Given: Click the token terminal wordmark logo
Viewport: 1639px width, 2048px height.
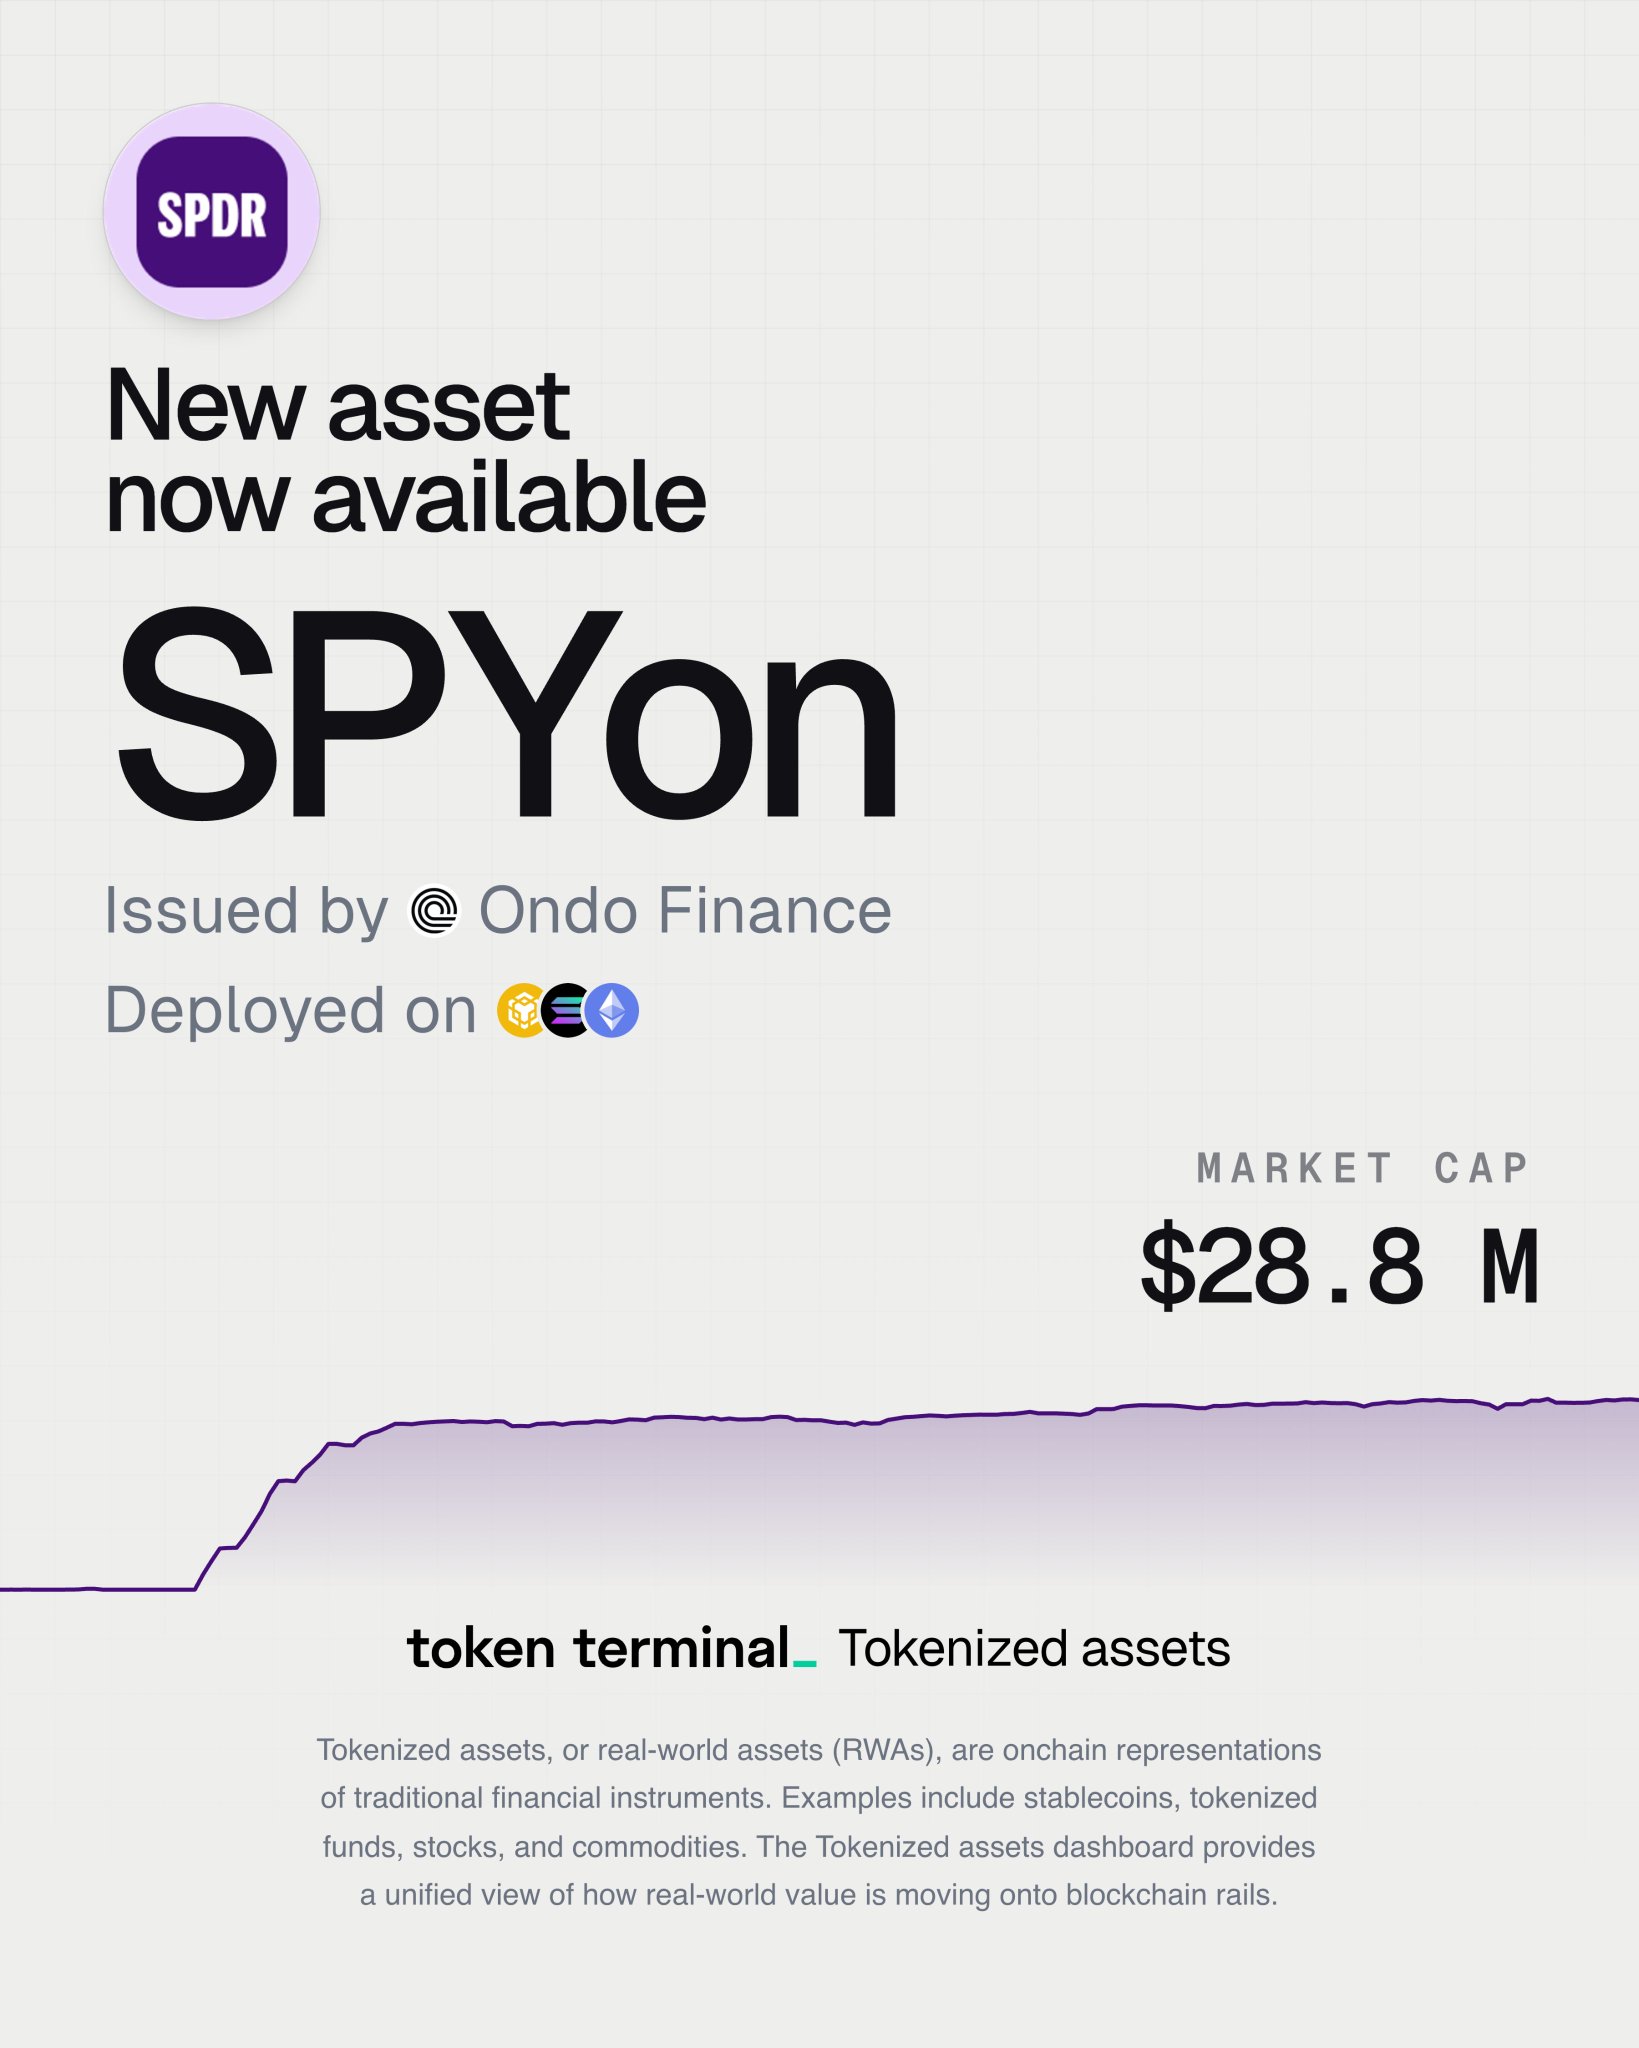Looking at the screenshot, I should point(598,1648).
